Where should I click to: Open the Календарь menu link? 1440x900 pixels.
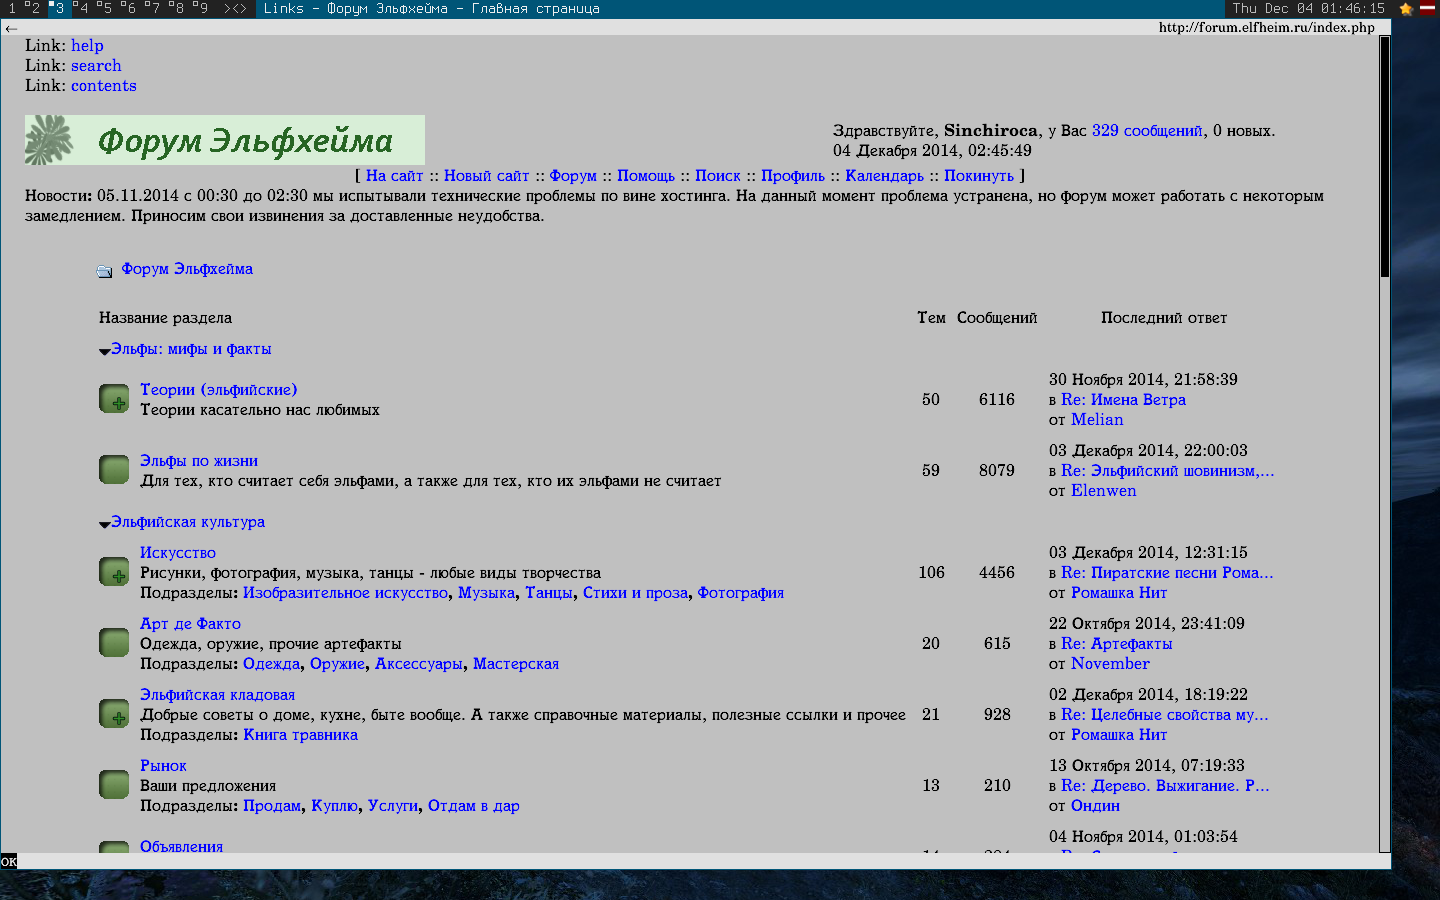885,176
